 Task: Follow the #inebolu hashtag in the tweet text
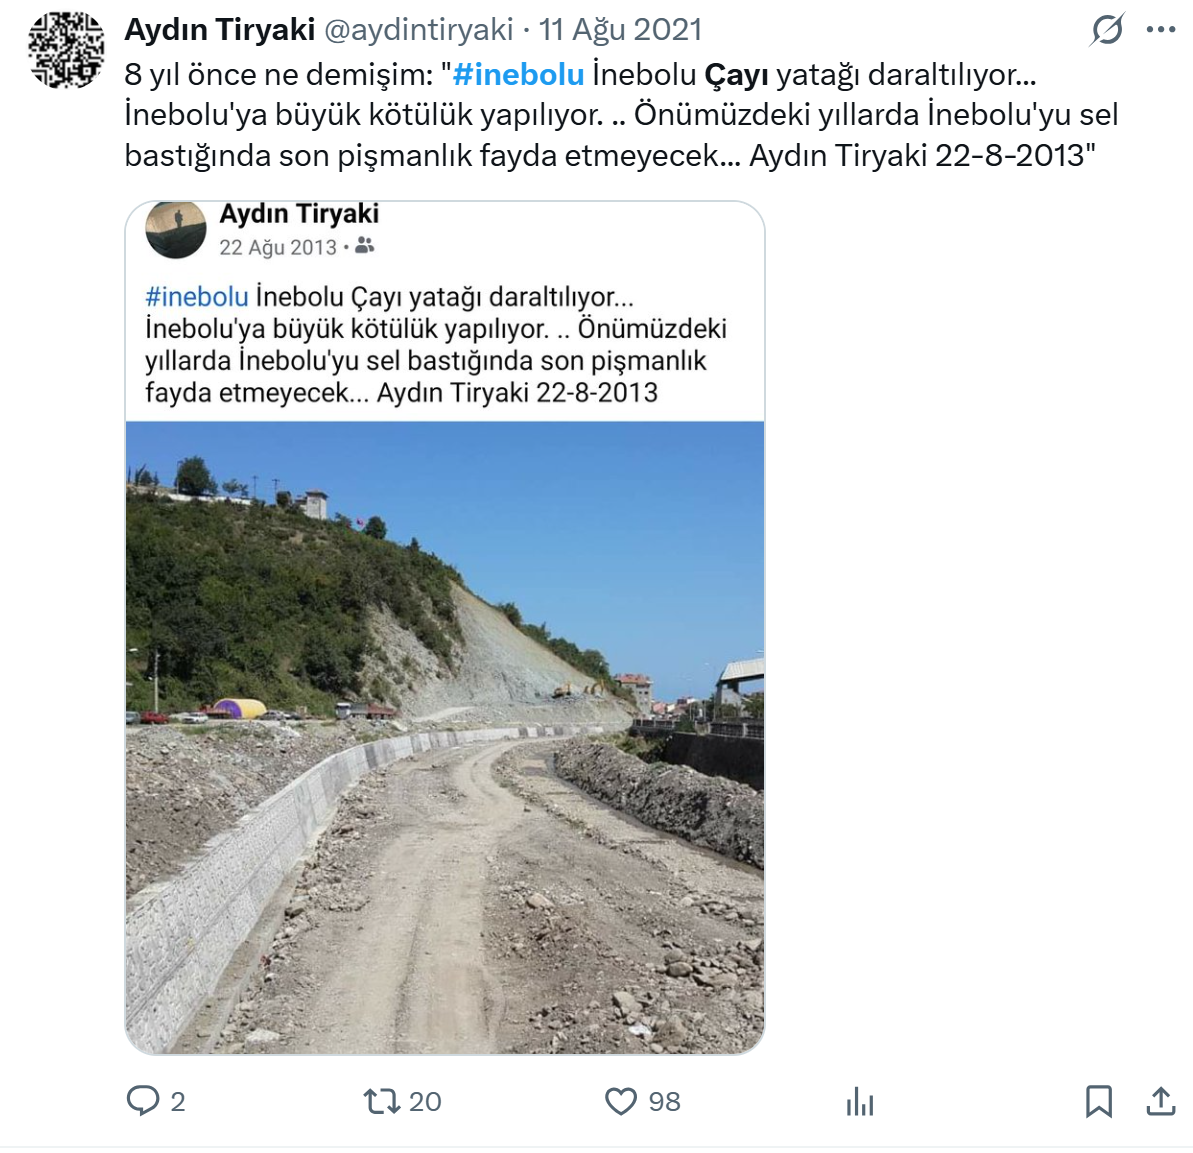click(518, 75)
